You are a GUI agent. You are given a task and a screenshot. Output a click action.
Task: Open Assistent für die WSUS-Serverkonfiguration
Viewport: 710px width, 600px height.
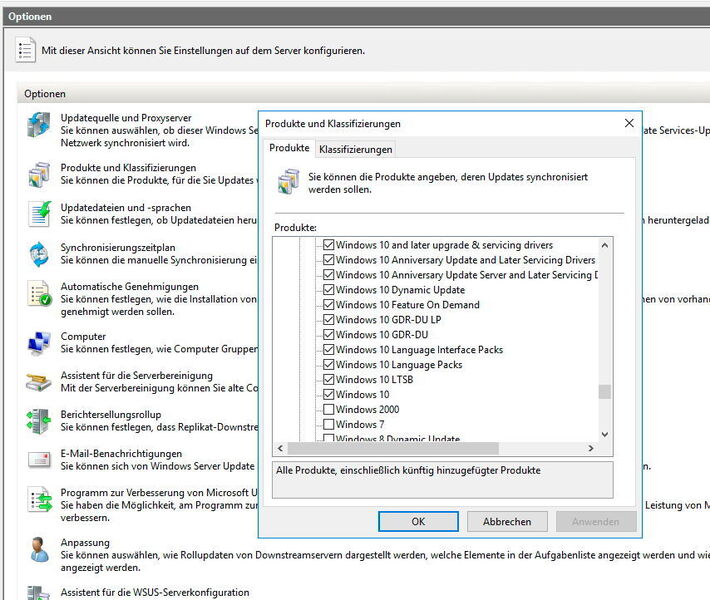(155, 592)
